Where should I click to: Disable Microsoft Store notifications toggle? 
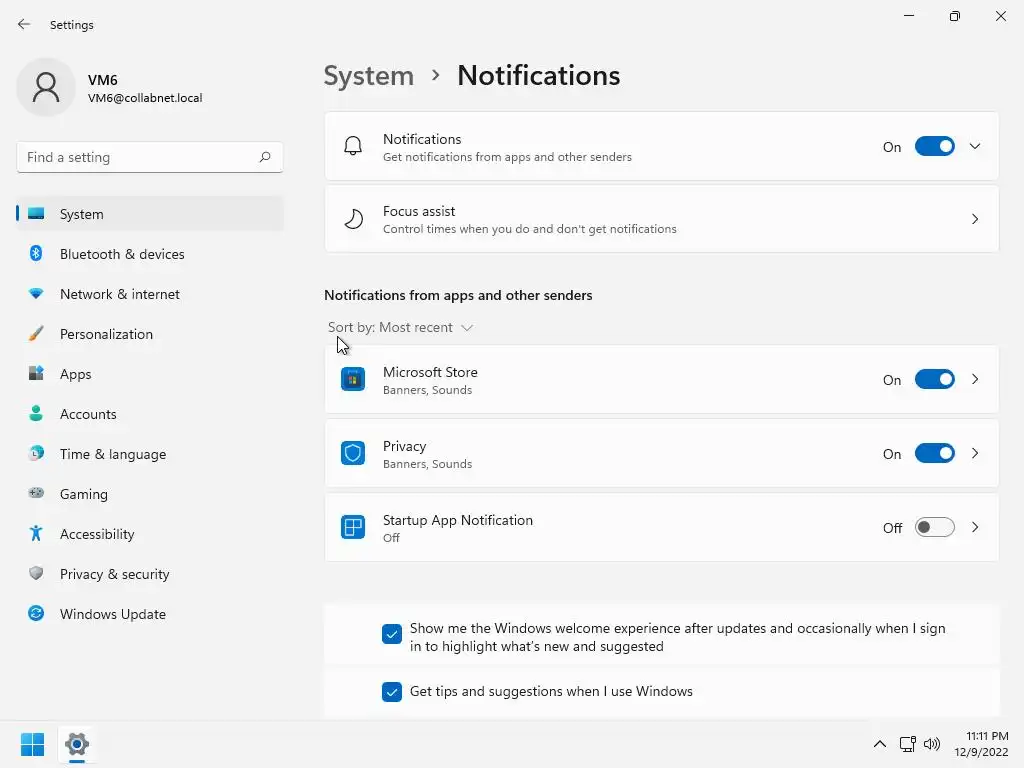click(935, 379)
